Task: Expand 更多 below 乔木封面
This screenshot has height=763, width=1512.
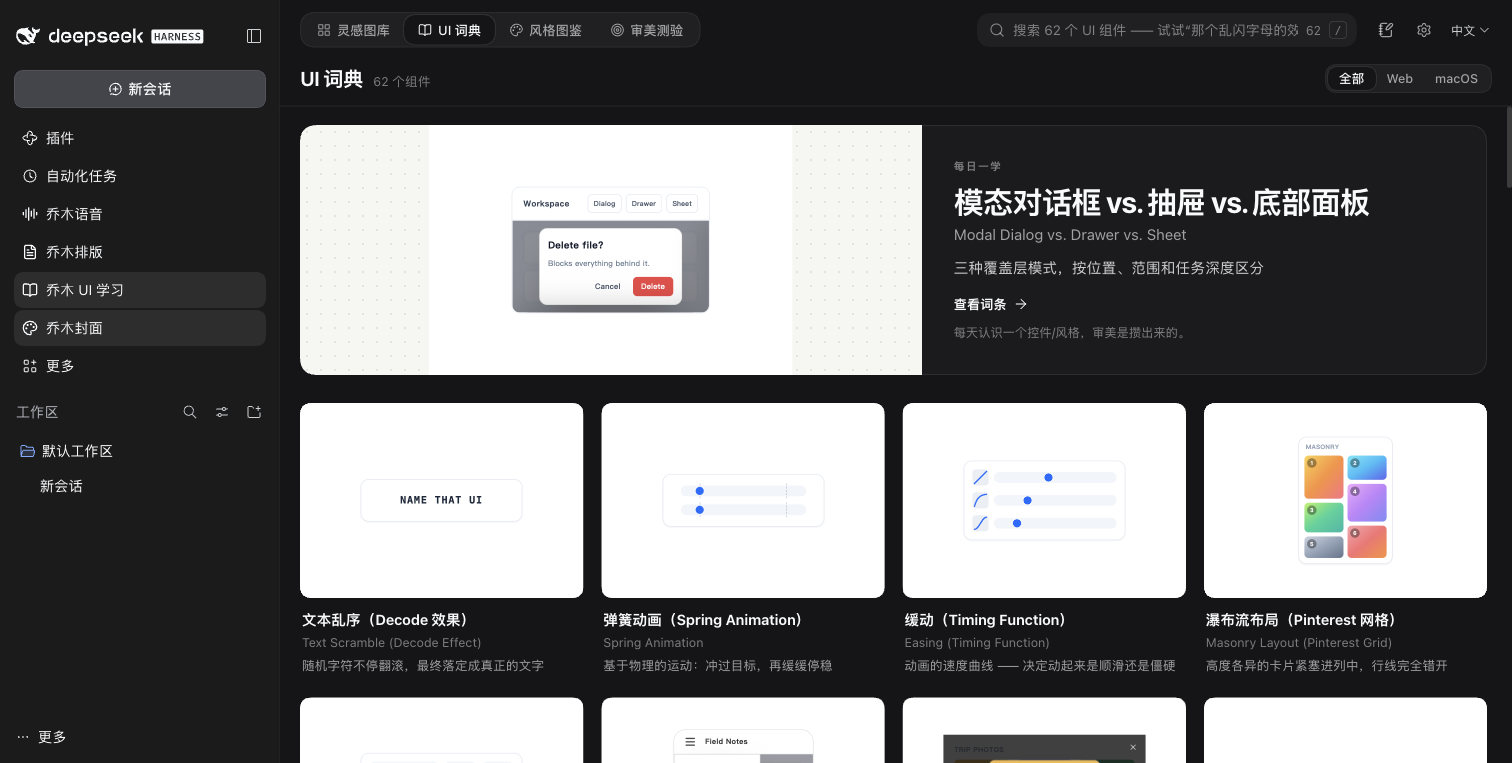Action: point(140,366)
